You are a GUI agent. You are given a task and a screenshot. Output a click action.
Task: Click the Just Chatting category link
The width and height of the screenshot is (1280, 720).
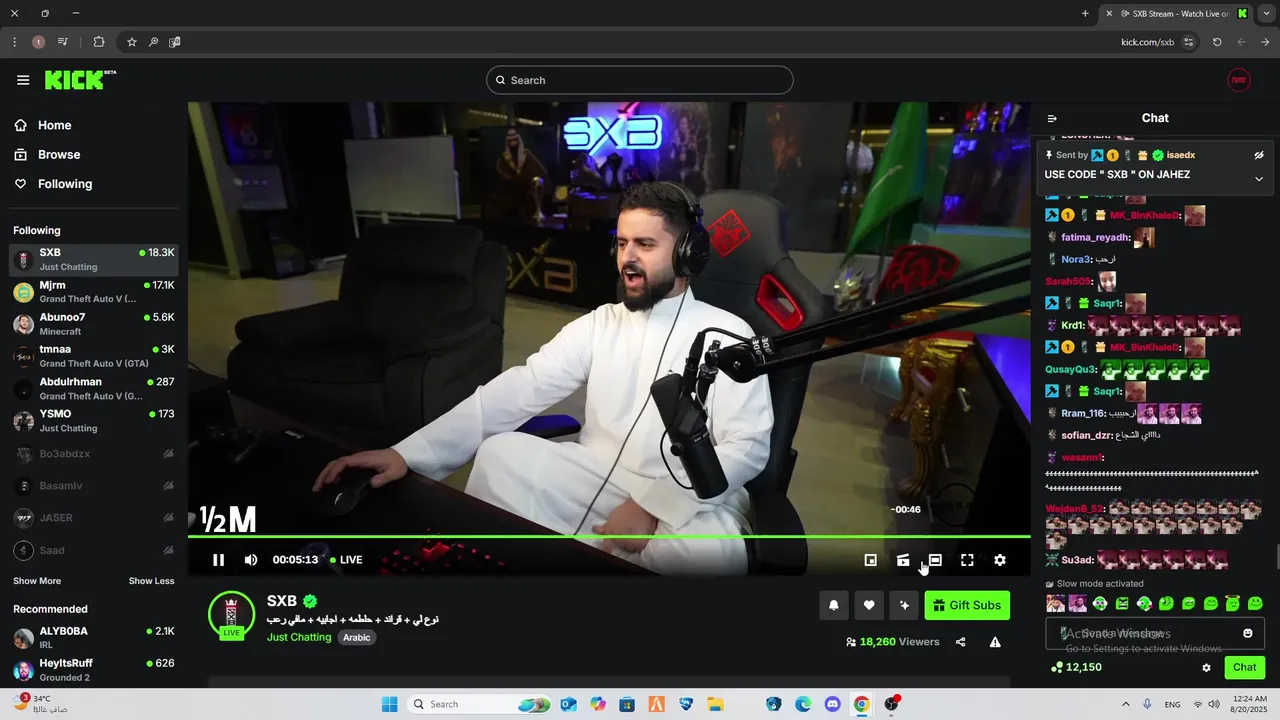tap(299, 637)
